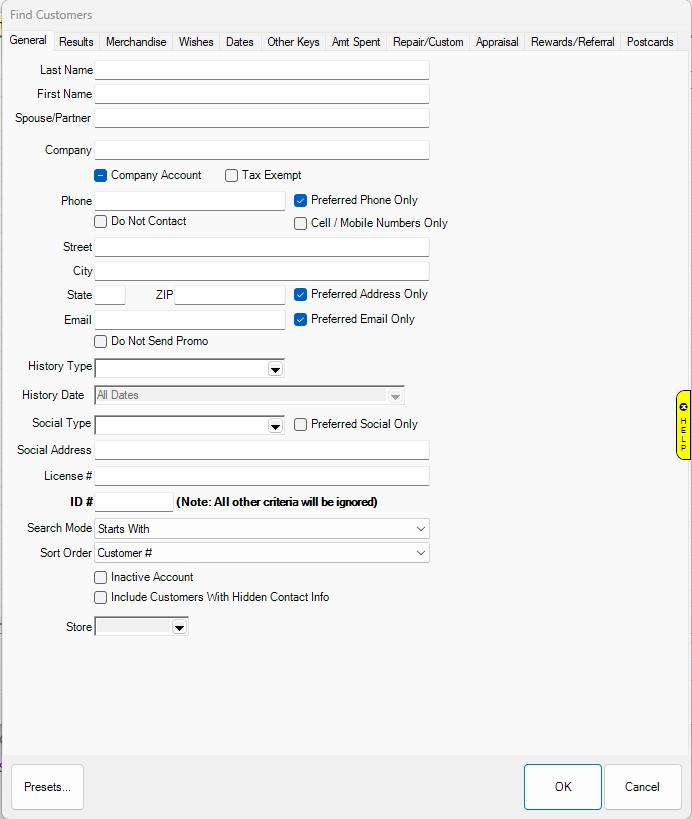Enable Inactive Account checkbox

click(101, 577)
